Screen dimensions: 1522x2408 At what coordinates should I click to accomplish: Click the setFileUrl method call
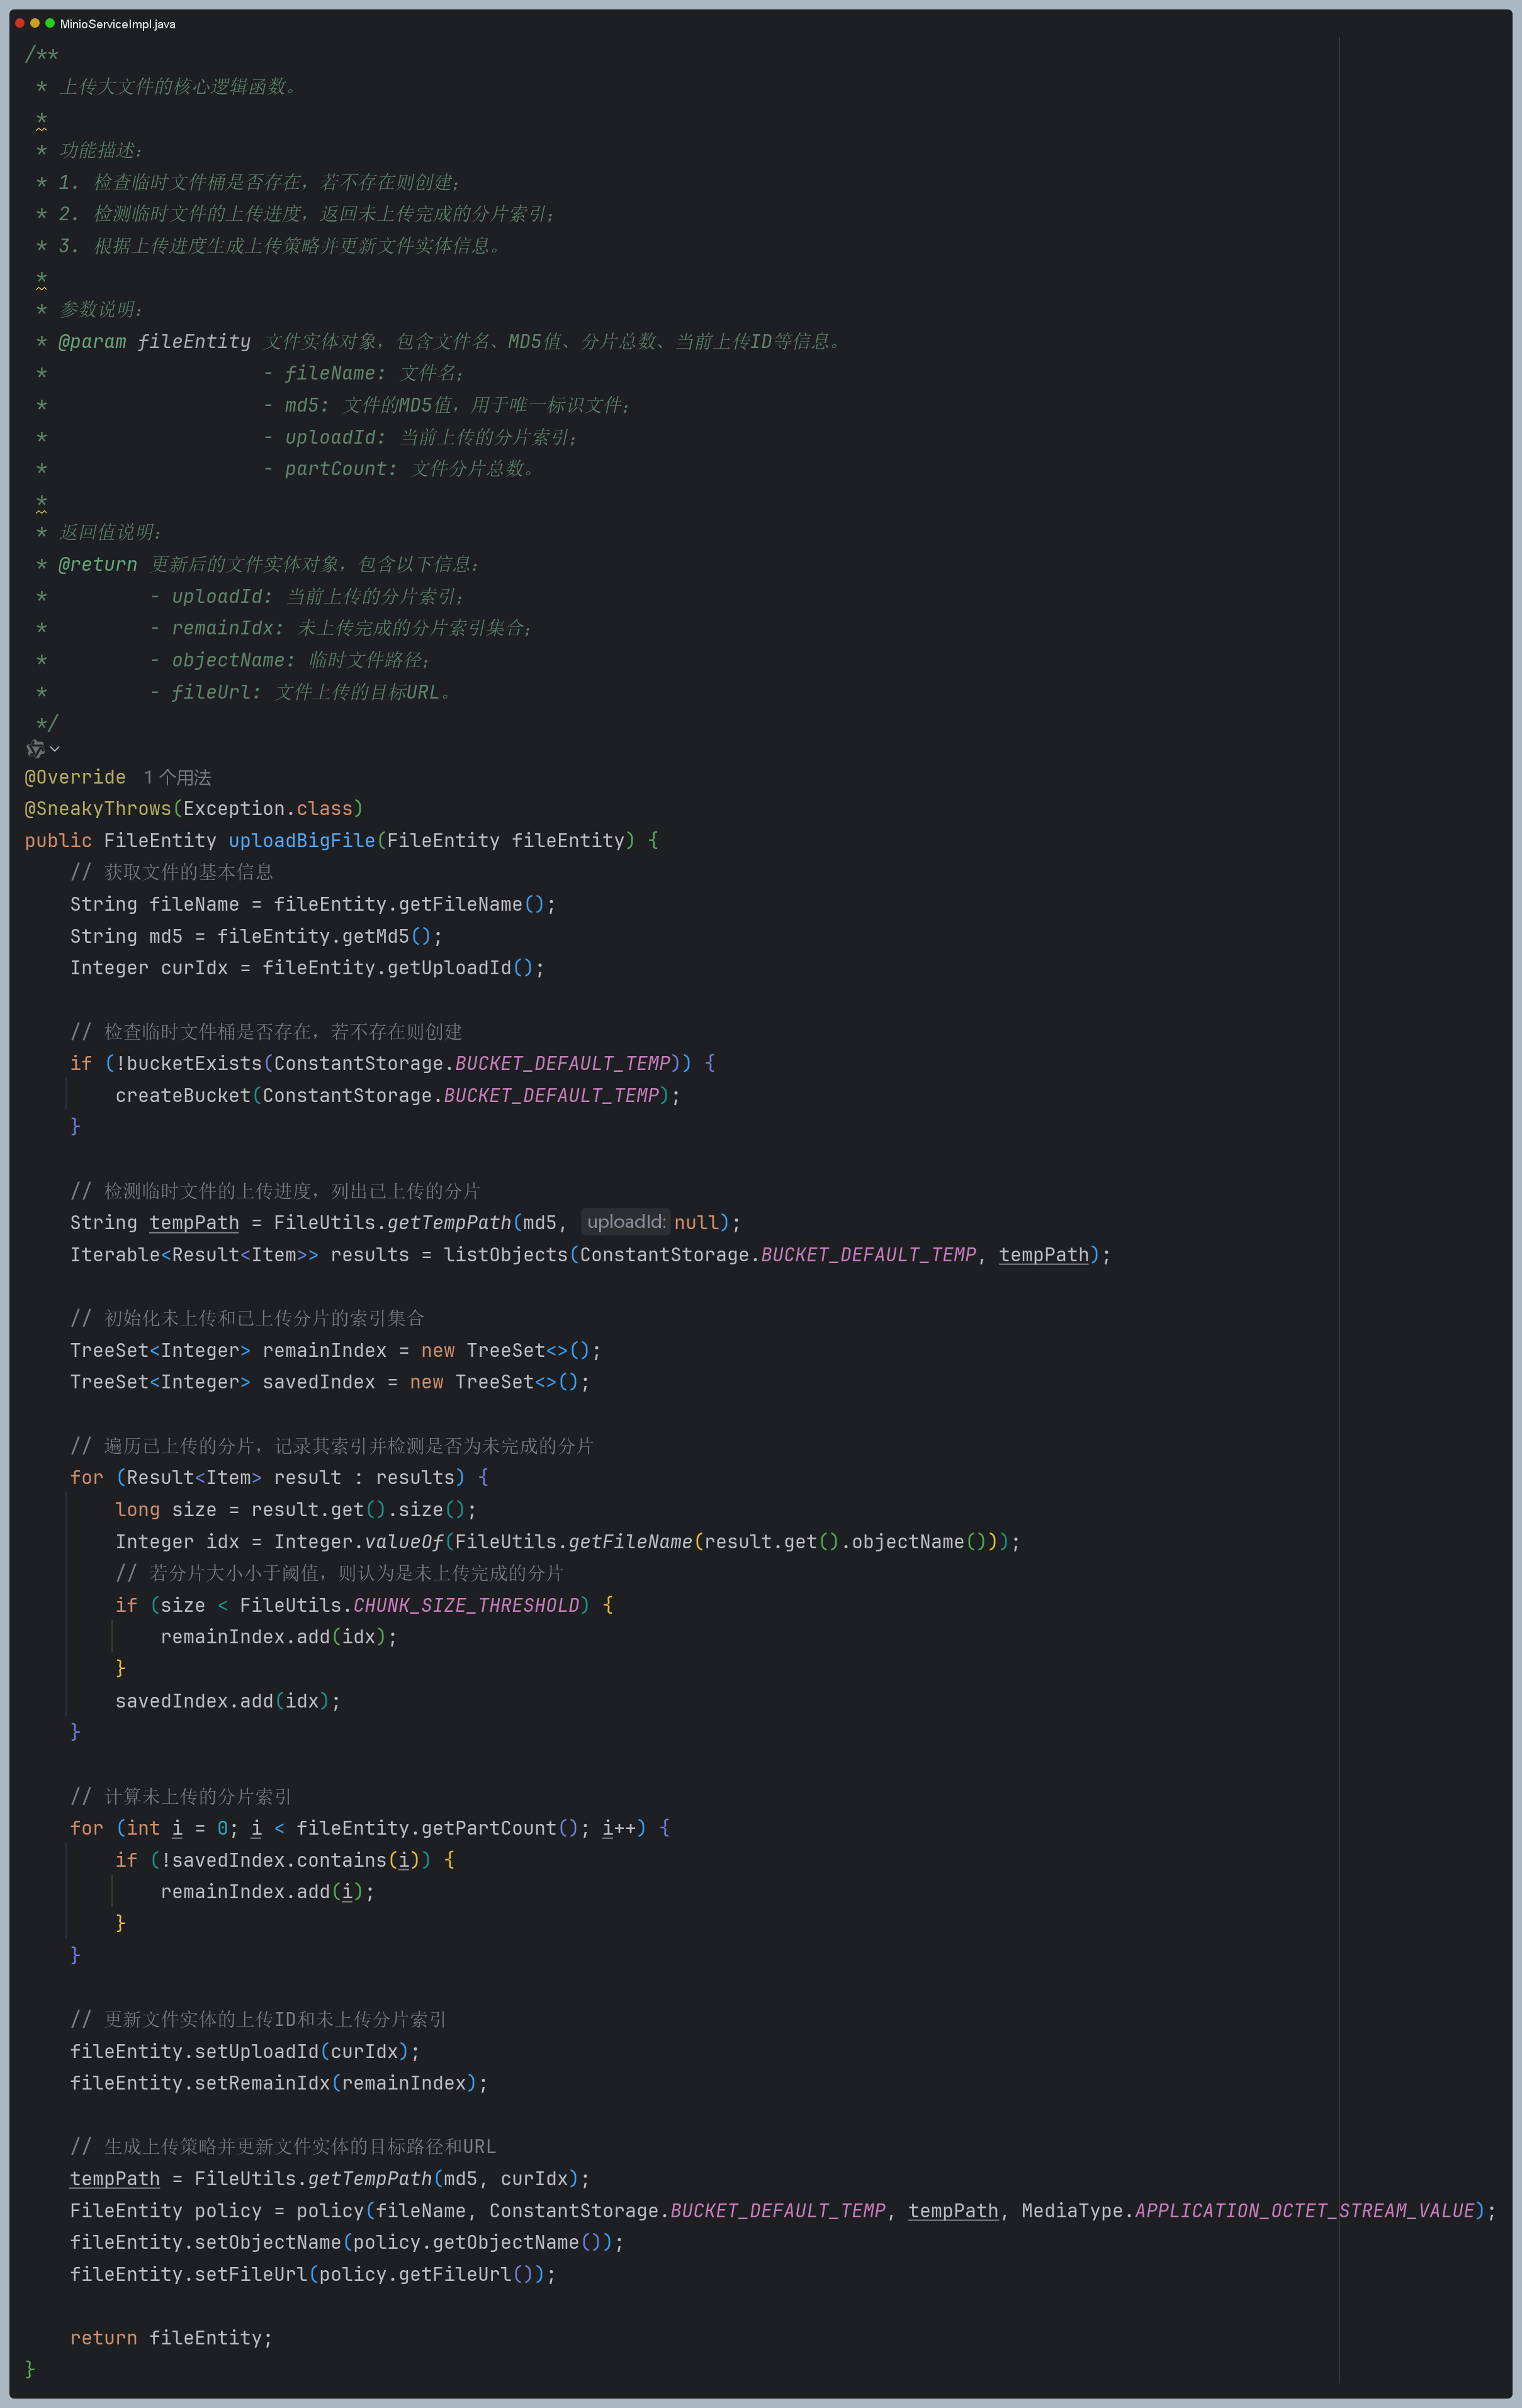point(251,2274)
